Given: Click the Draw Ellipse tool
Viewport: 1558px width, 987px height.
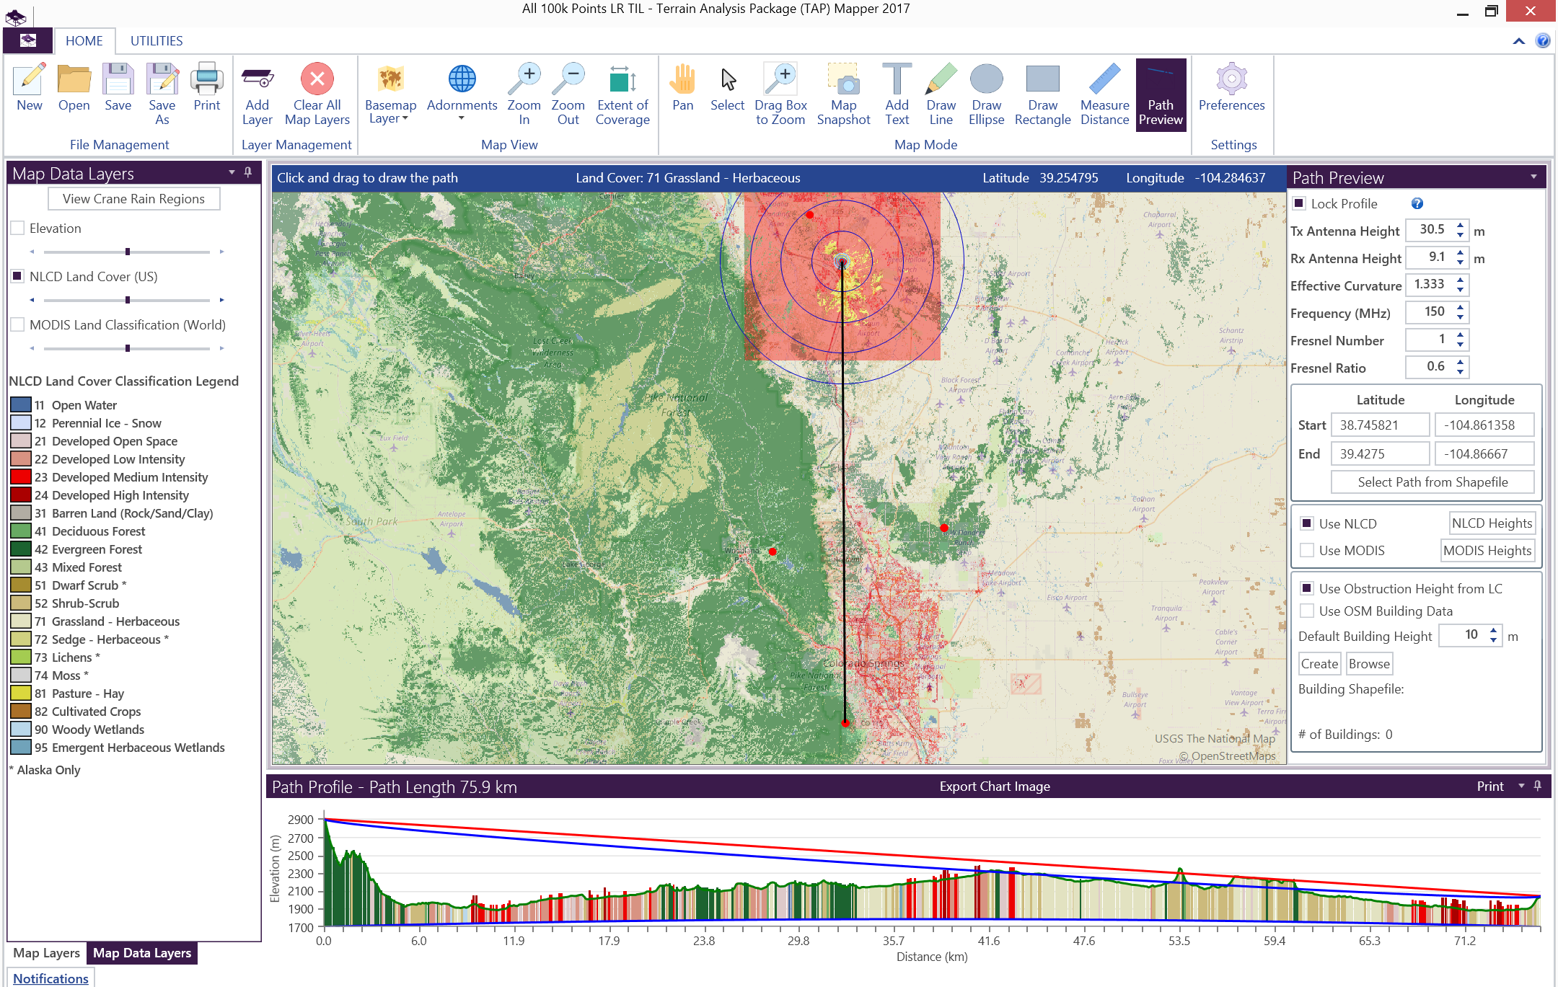Looking at the screenshot, I should 985,94.
